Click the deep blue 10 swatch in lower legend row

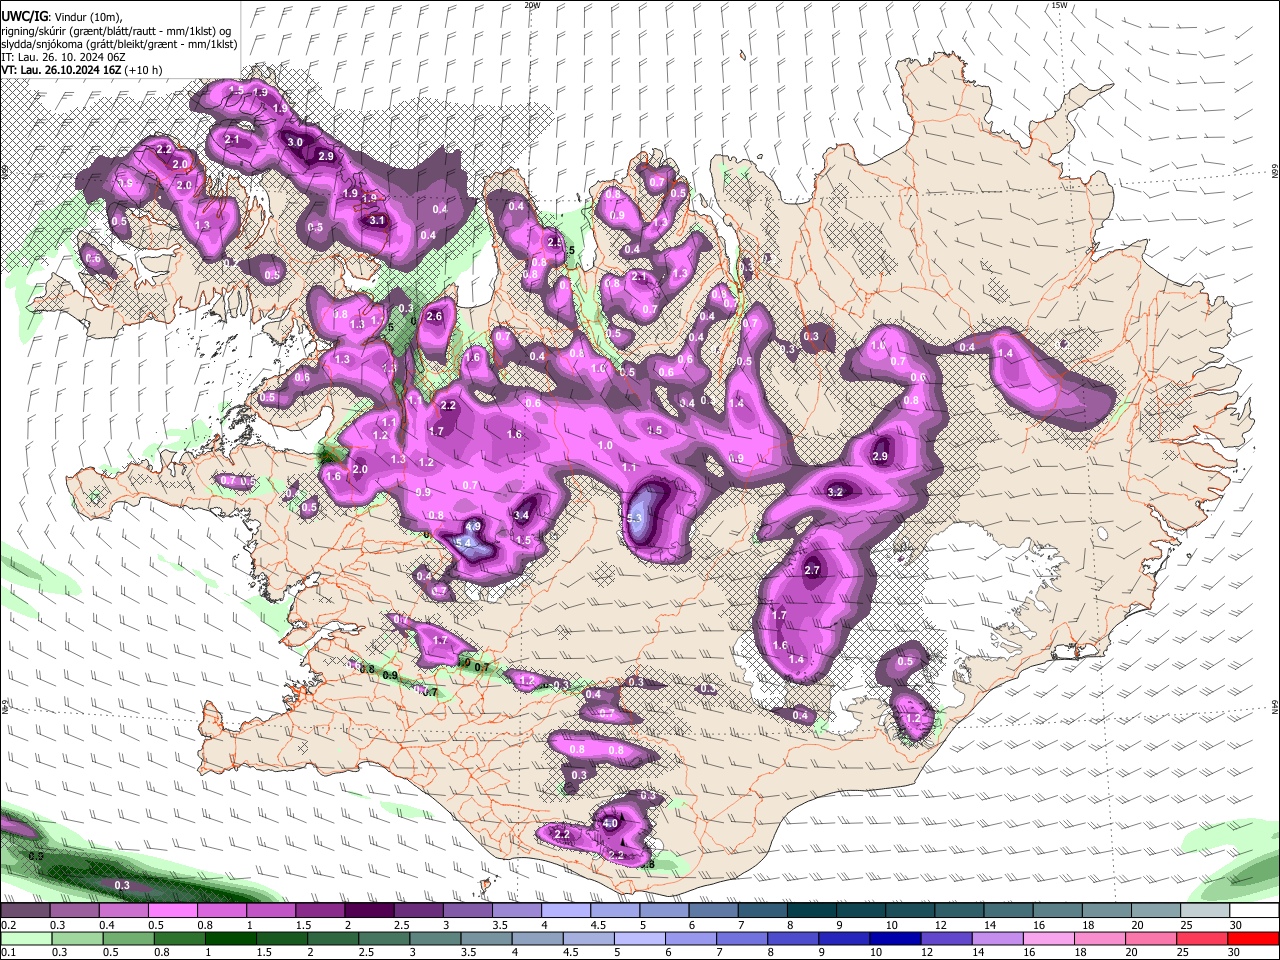point(895,938)
